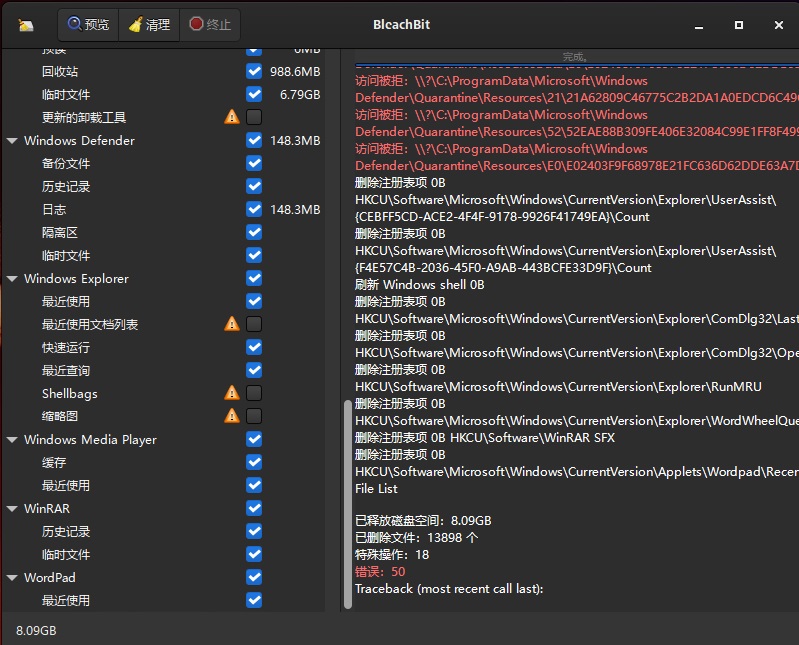Select the 隔离区 tree row

coord(163,232)
